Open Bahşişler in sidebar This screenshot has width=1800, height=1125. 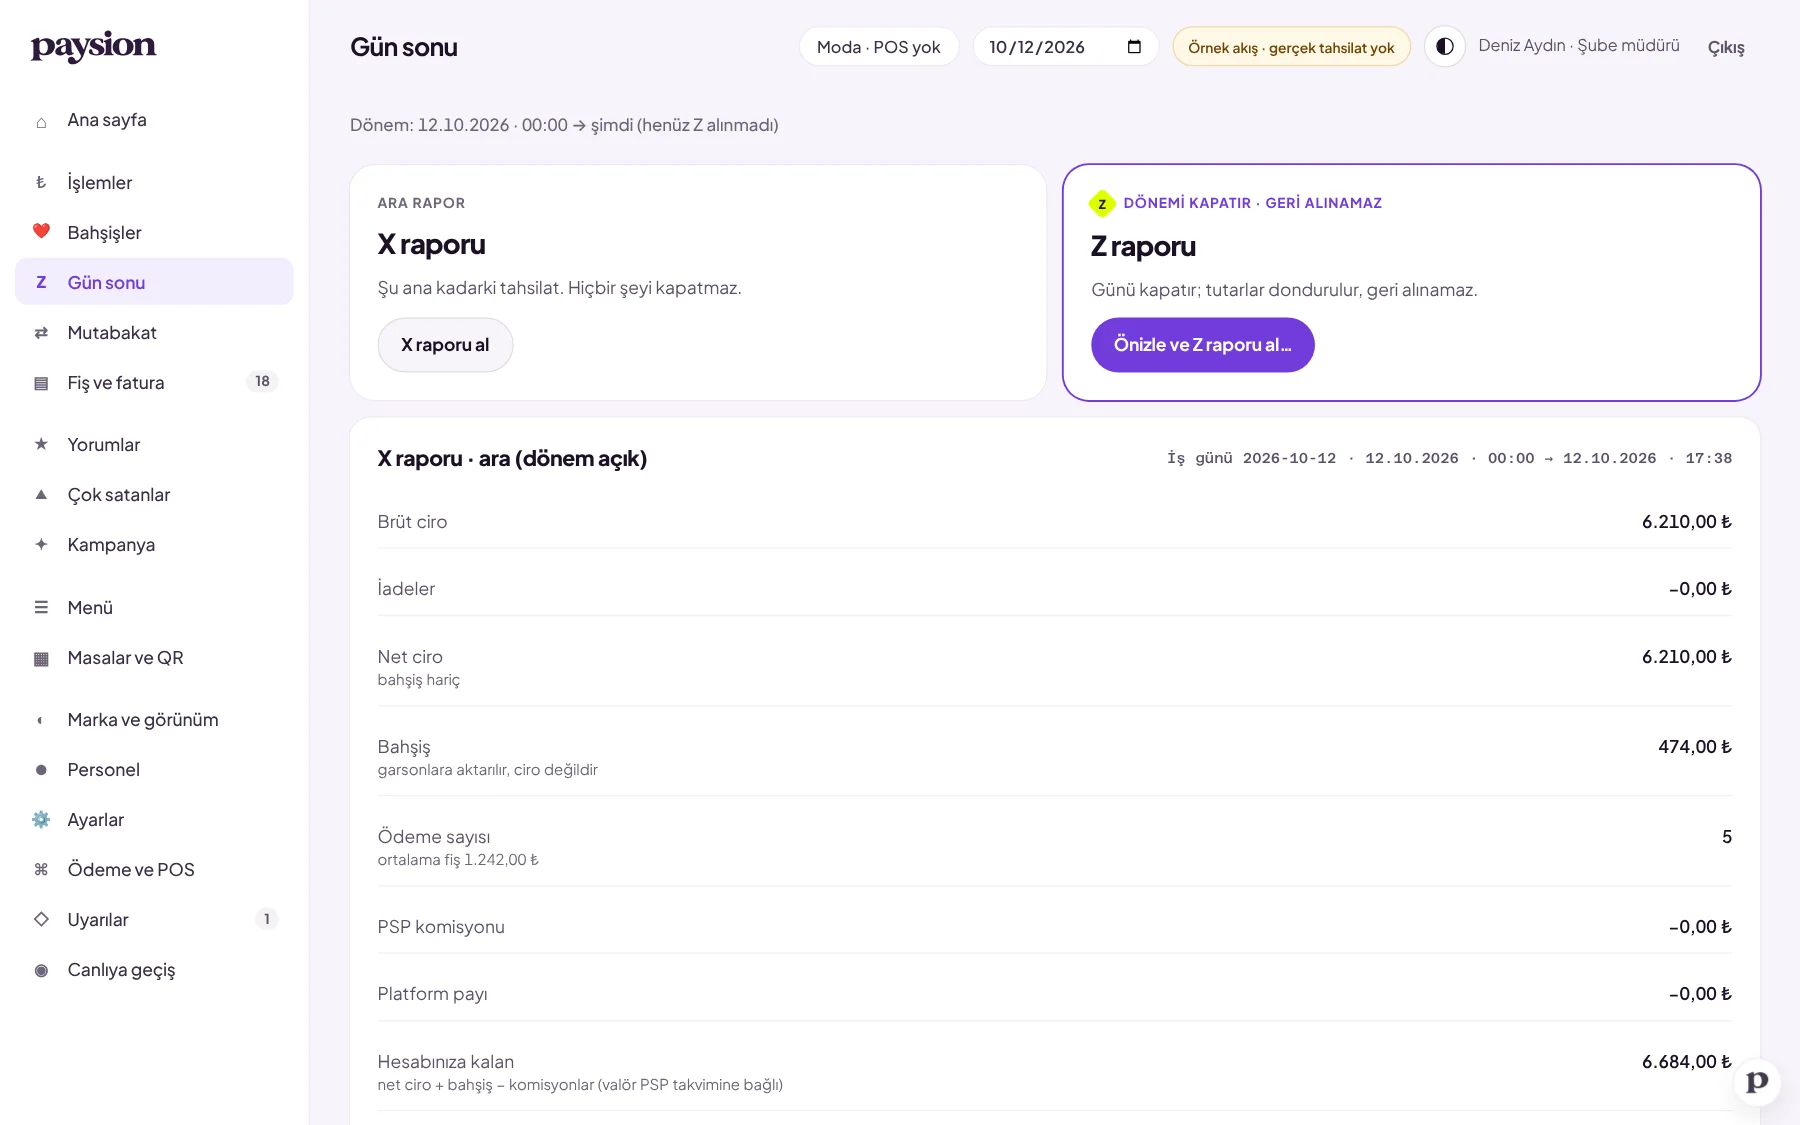(x=154, y=232)
